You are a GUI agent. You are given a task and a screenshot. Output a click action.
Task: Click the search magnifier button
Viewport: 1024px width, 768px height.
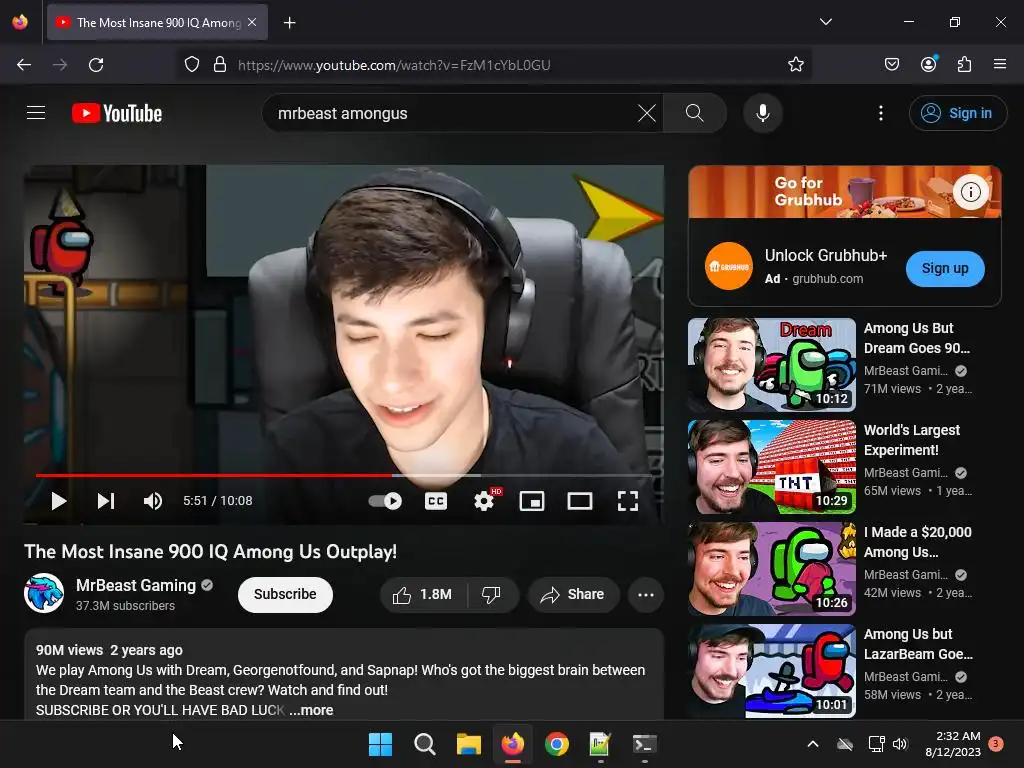tap(695, 113)
